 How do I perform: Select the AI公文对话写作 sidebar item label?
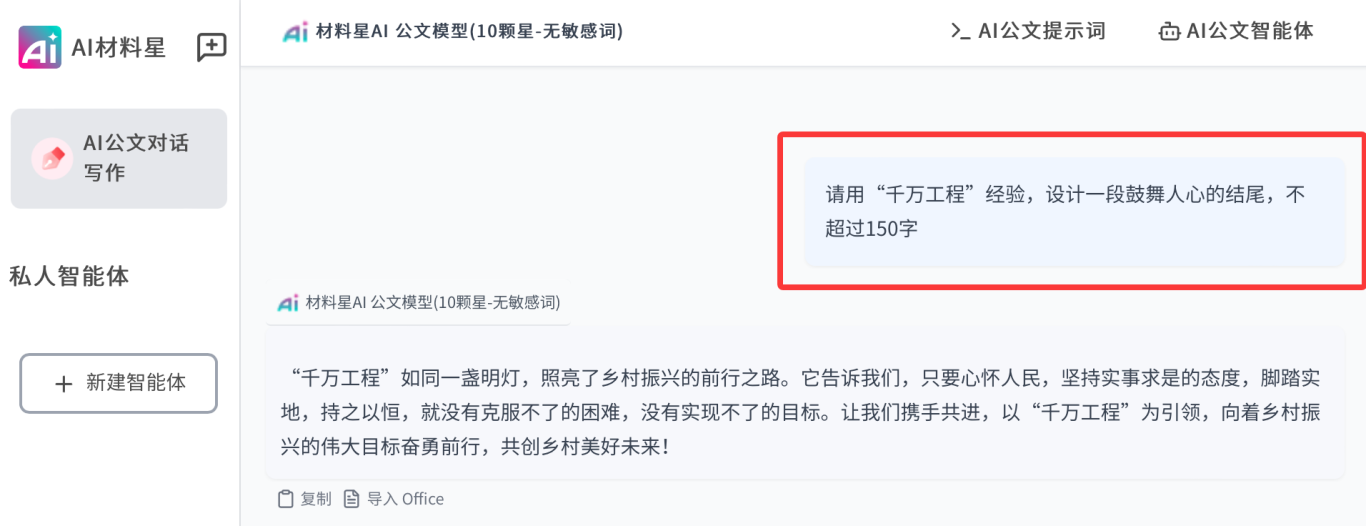(x=135, y=158)
